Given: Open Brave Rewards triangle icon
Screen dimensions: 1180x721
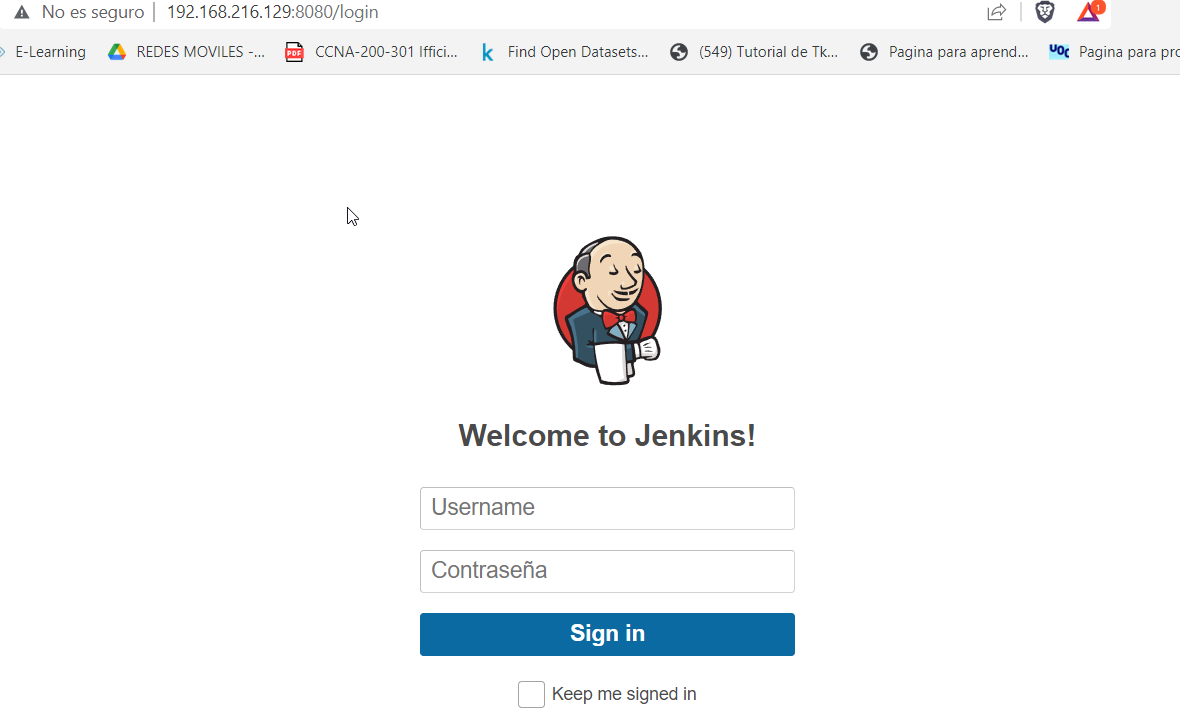Looking at the screenshot, I should (x=1089, y=11).
